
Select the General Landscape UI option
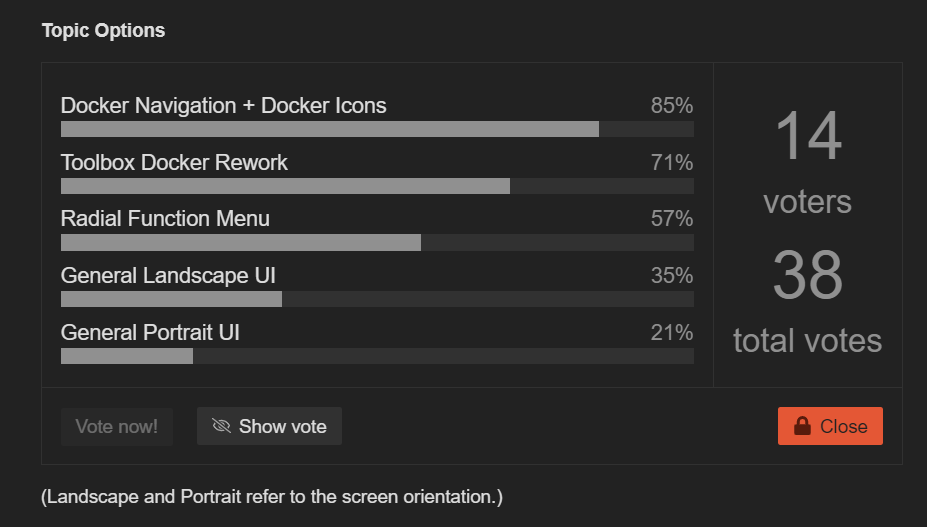(x=168, y=275)
